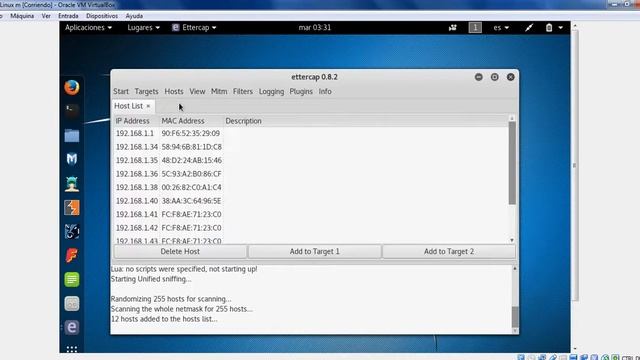Click the clock mar 03:31
640x360 pixels.
click(x=315, y=28)
